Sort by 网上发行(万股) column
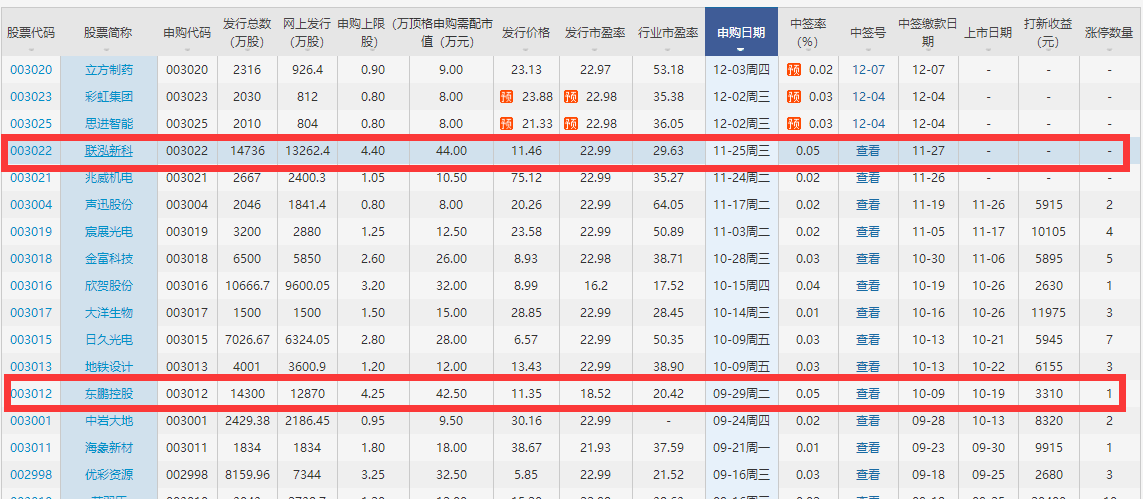The width and height of the screenshot is (1143, 499). point(305,34)
